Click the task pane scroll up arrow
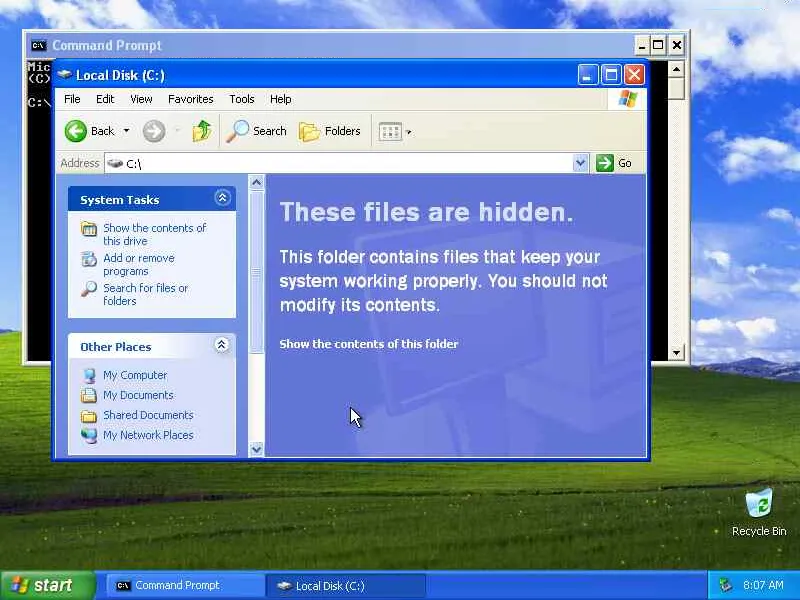This screenshot has height=600, width=800. point(257,182)
